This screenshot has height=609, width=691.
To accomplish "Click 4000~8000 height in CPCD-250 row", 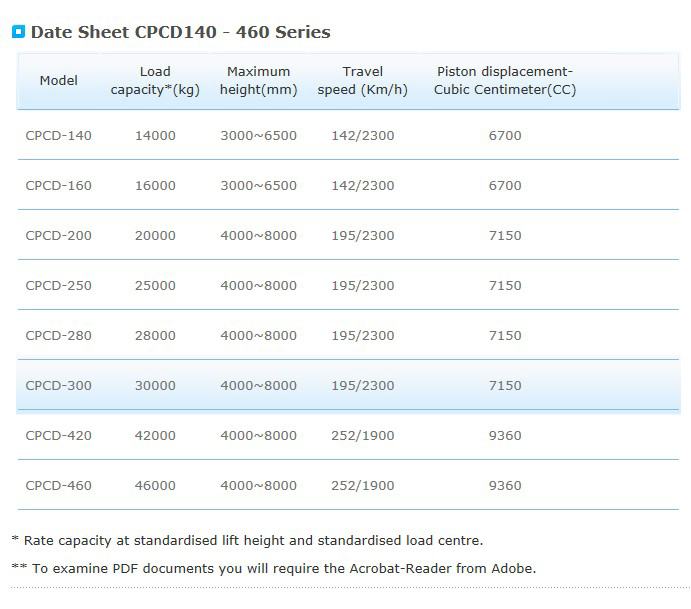I will (x=259, y=286).
